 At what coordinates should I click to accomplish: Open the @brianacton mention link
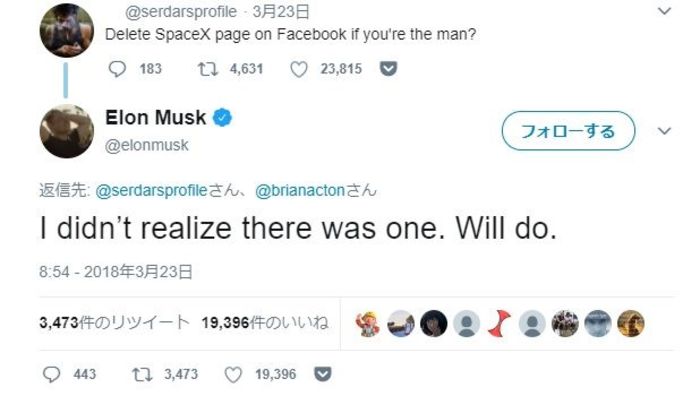[x=300, y=191]
